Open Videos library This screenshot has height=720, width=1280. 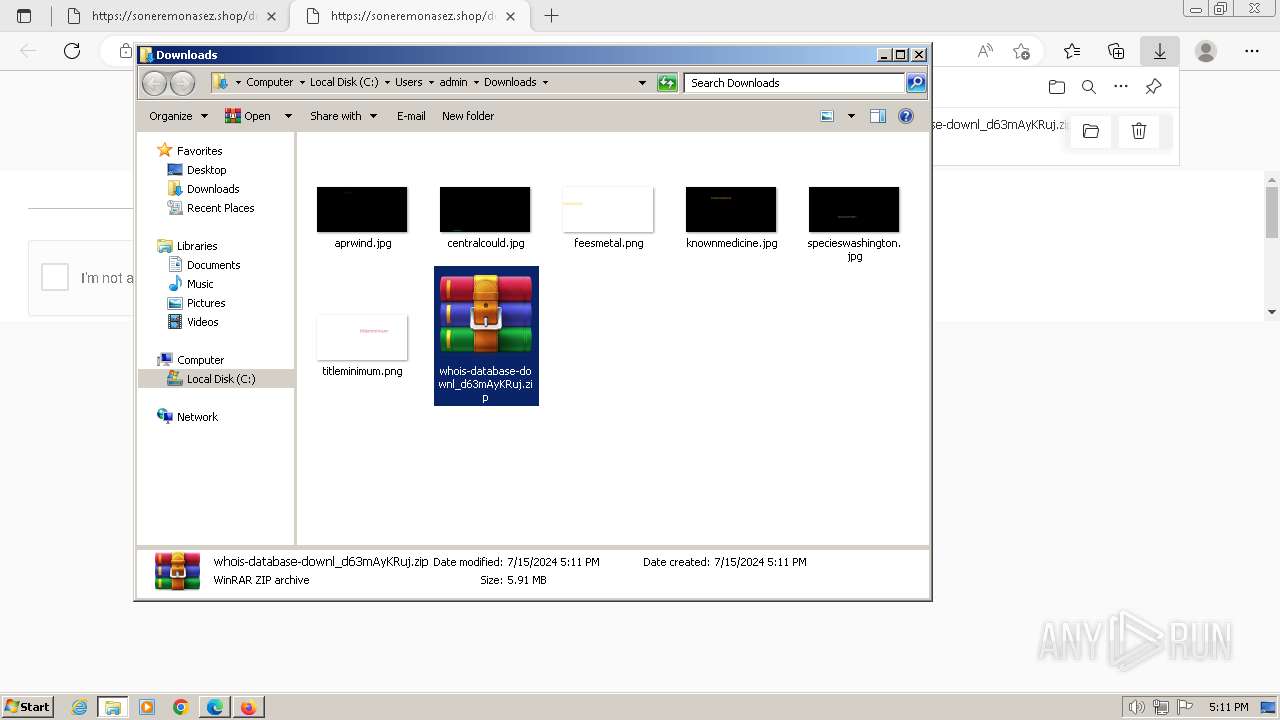click(202, 322)
